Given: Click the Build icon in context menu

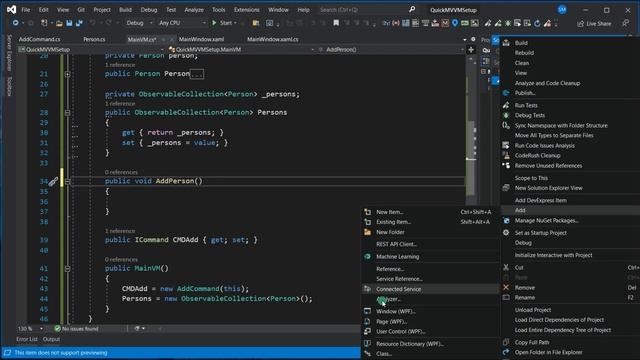Looking at the screenshot, I should point(506,42).
